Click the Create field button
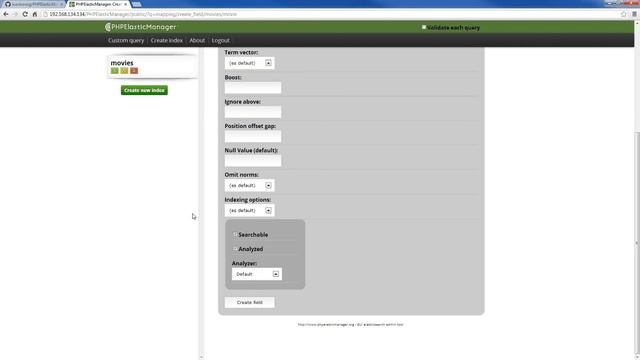 click(249, 302)
